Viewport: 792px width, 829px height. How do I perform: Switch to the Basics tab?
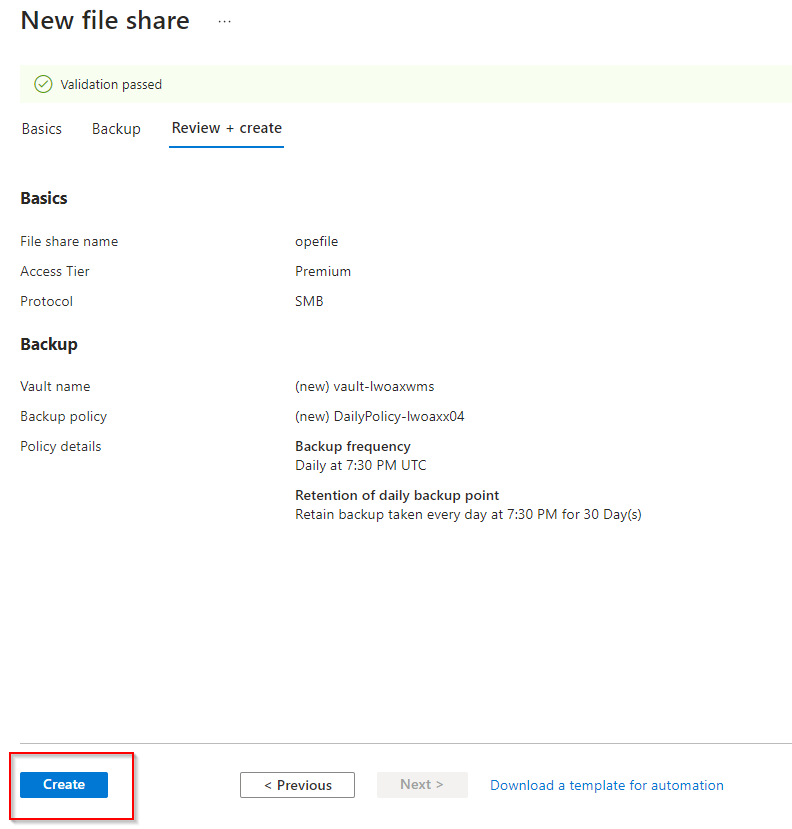click(42, 128)
